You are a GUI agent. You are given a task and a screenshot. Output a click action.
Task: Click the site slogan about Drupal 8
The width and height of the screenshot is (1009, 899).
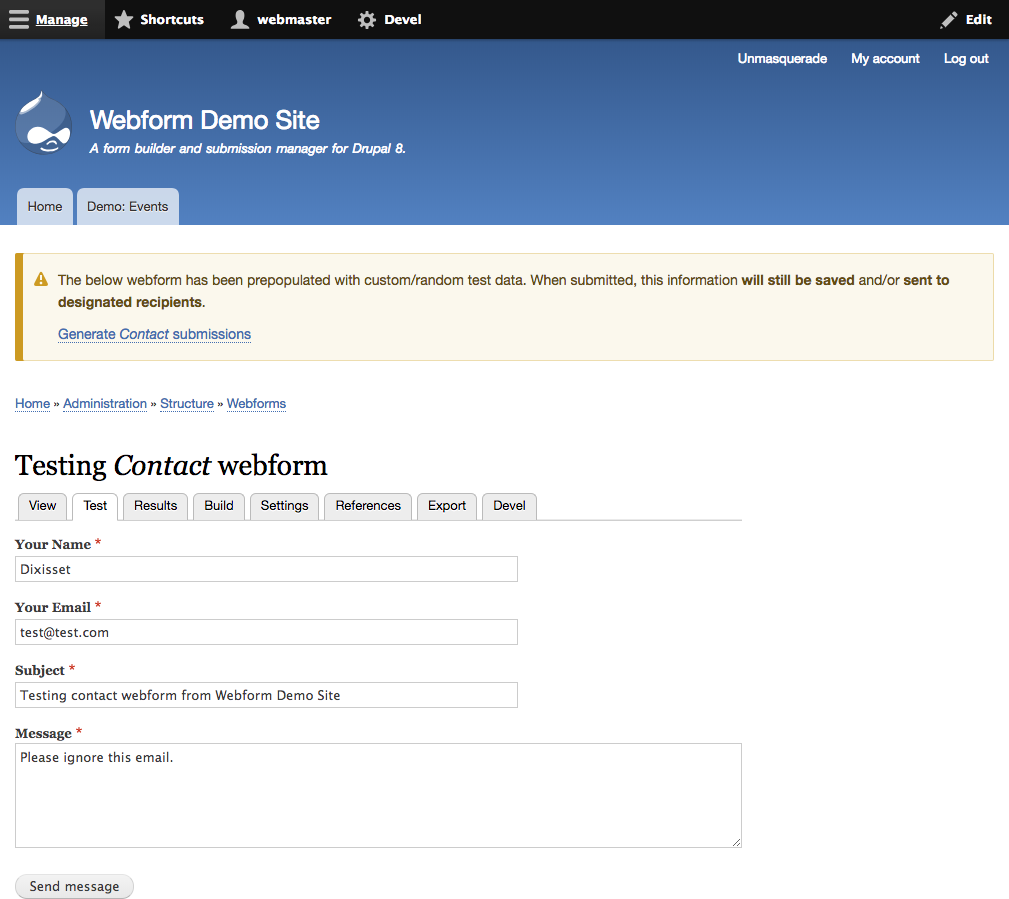point(248,149)
